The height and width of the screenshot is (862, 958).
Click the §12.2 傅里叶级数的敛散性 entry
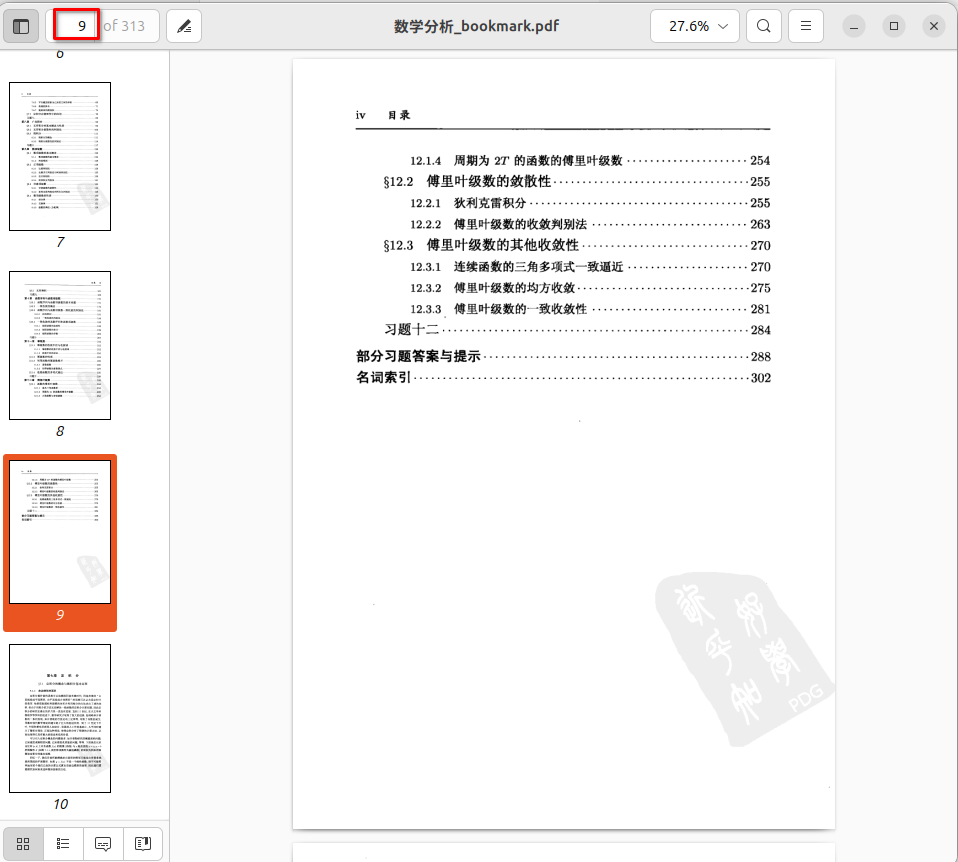pyautogui.click(x=467, y=182)
